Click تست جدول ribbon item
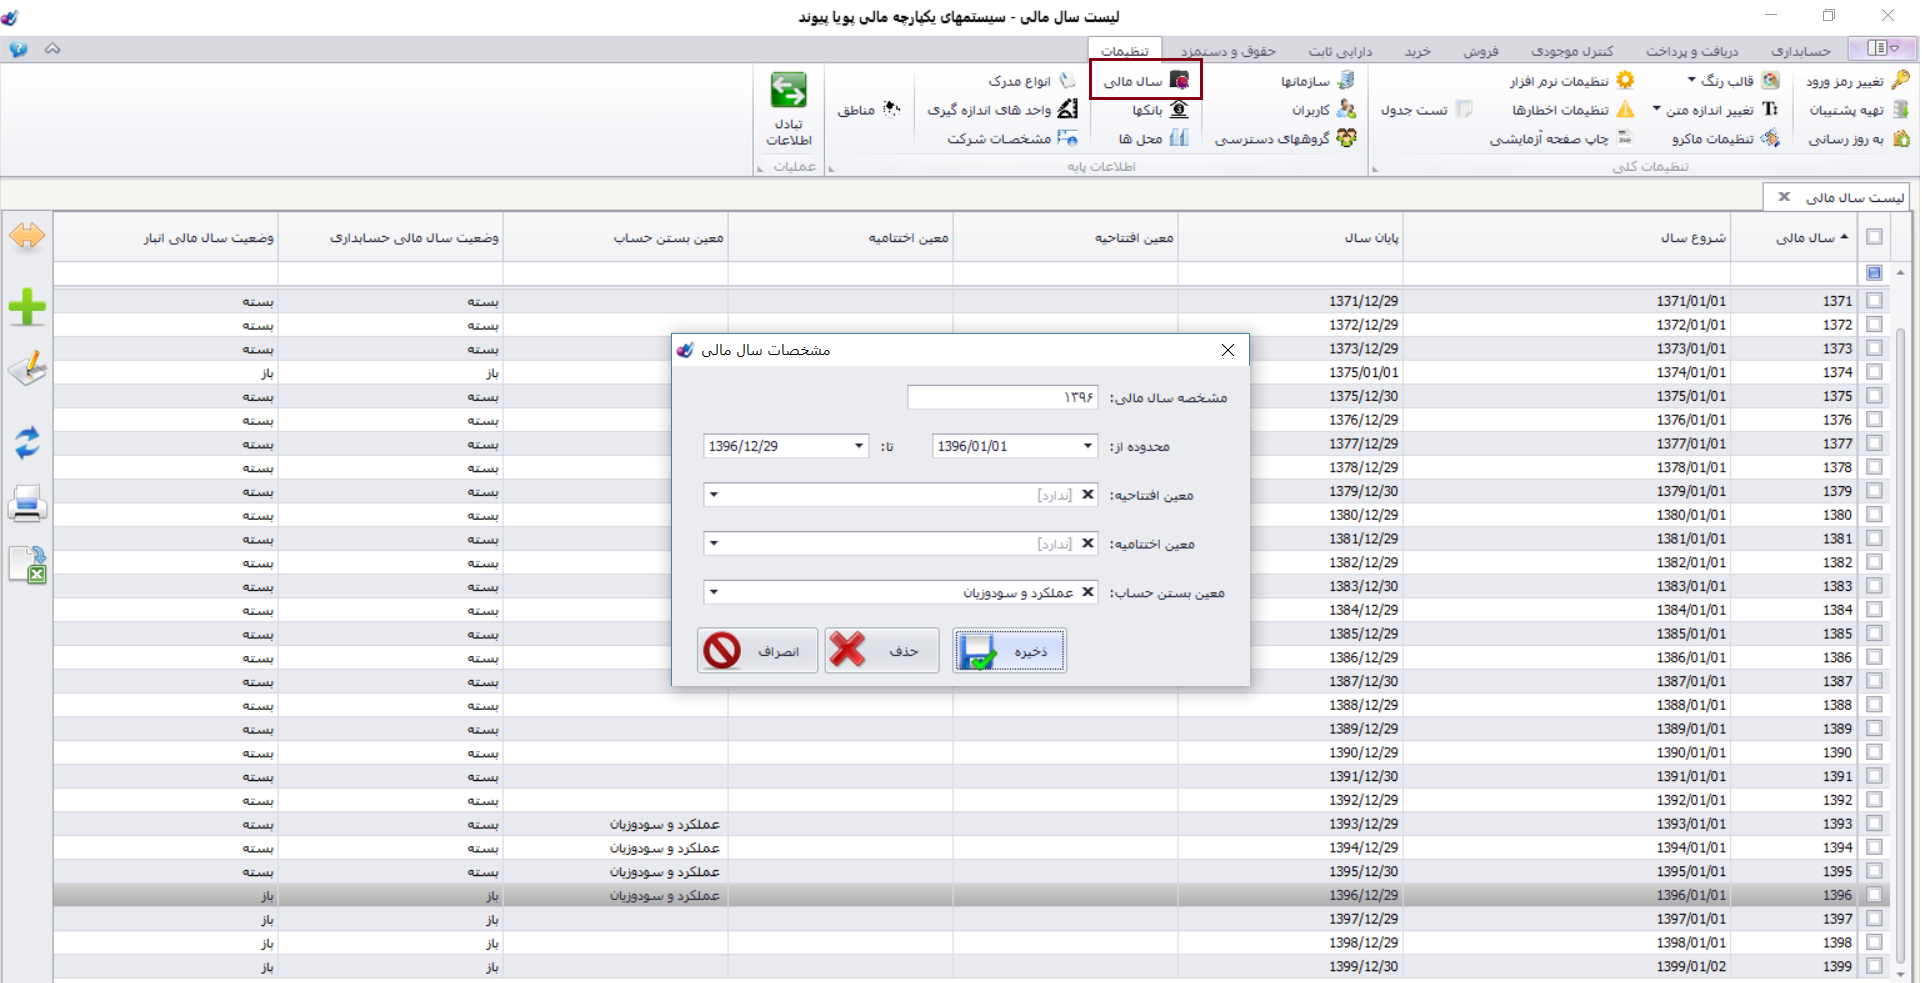This screenshot has height=983, width=1922. pyautogui.click(x=1426, y=110)
